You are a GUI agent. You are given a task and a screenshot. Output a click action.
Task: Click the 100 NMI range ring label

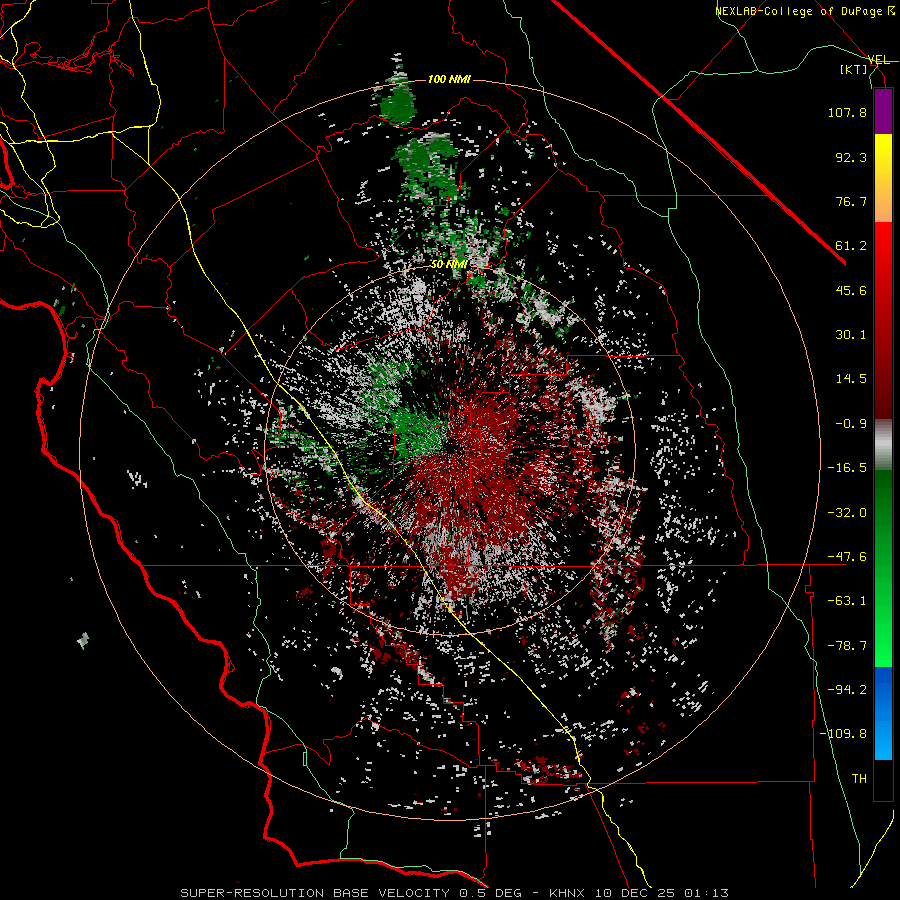coord(449,79)
